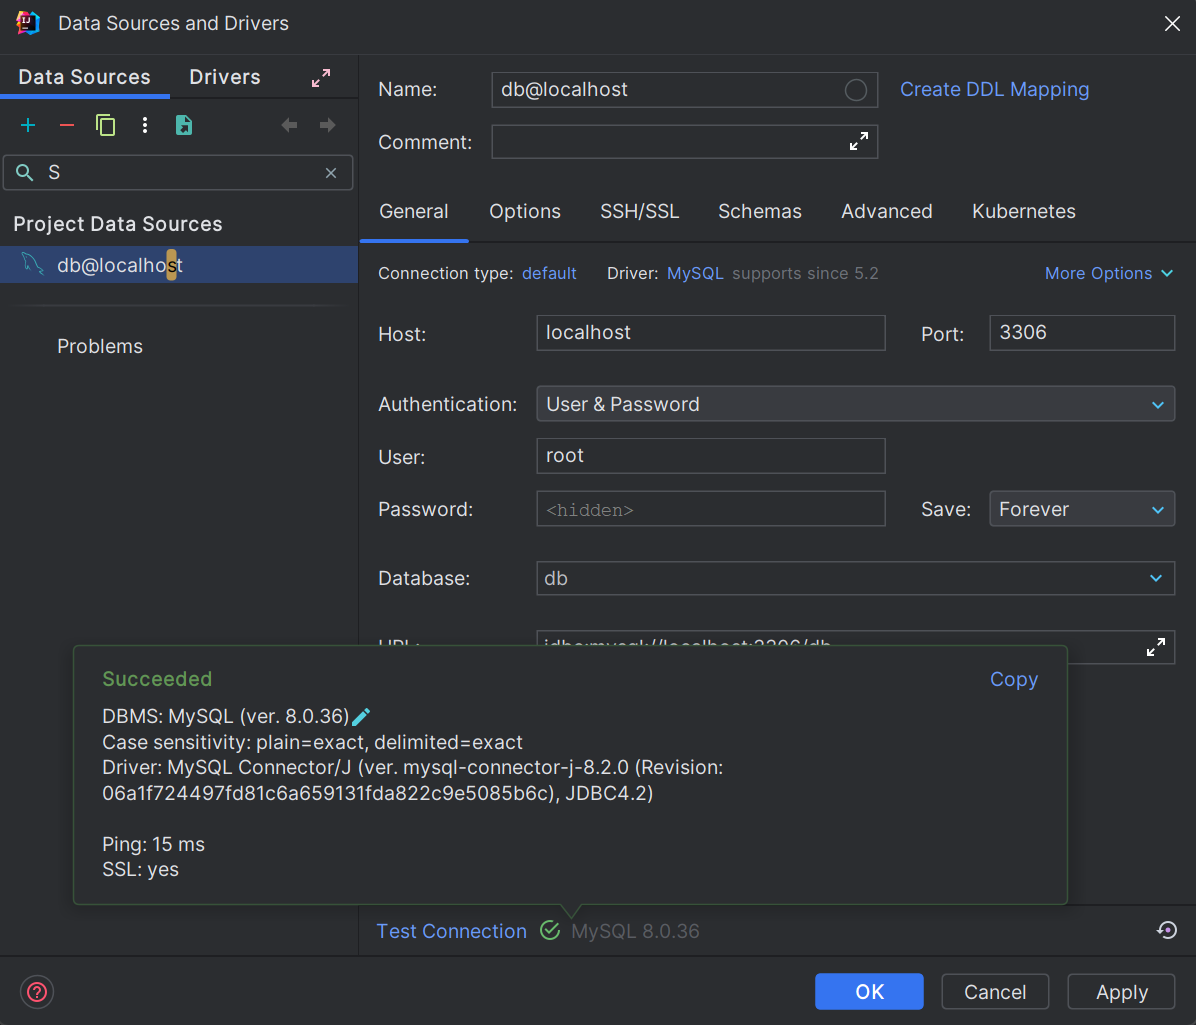Click the Cancel button
Viewport: 1196px width, 1025px height.
coord(995,991)
